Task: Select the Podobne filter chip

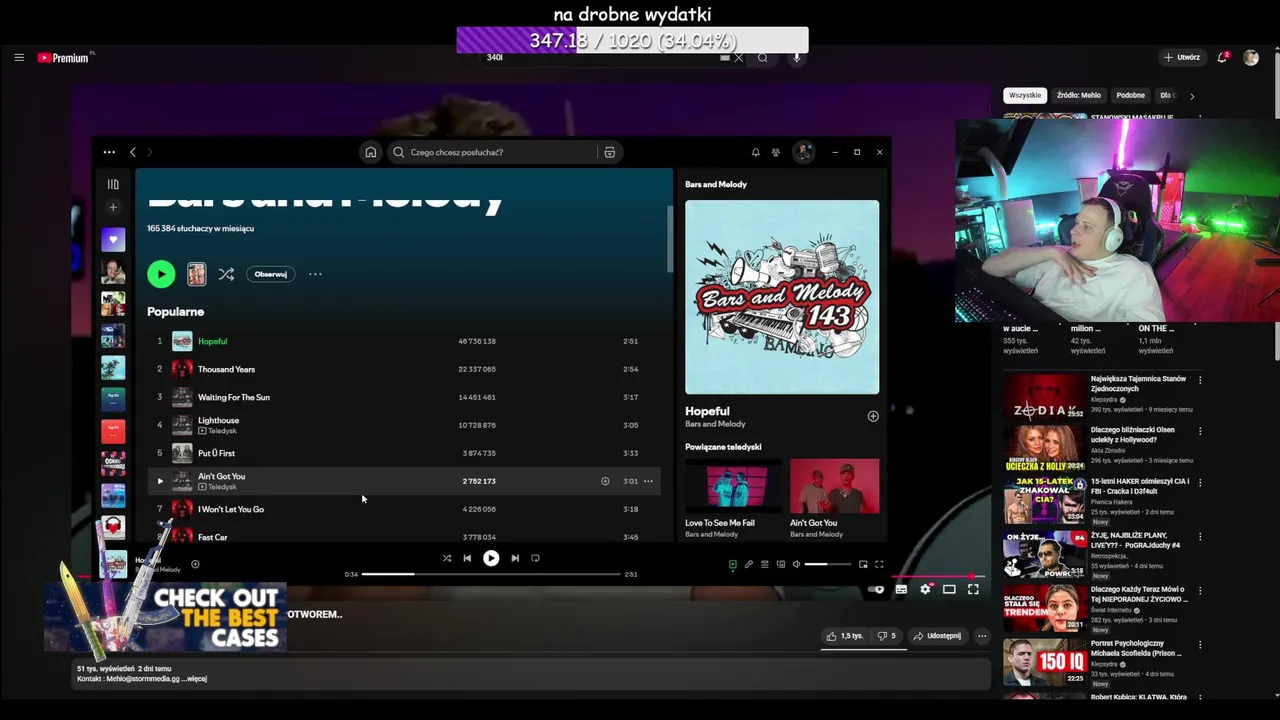Action: (x=1131, y=95)
